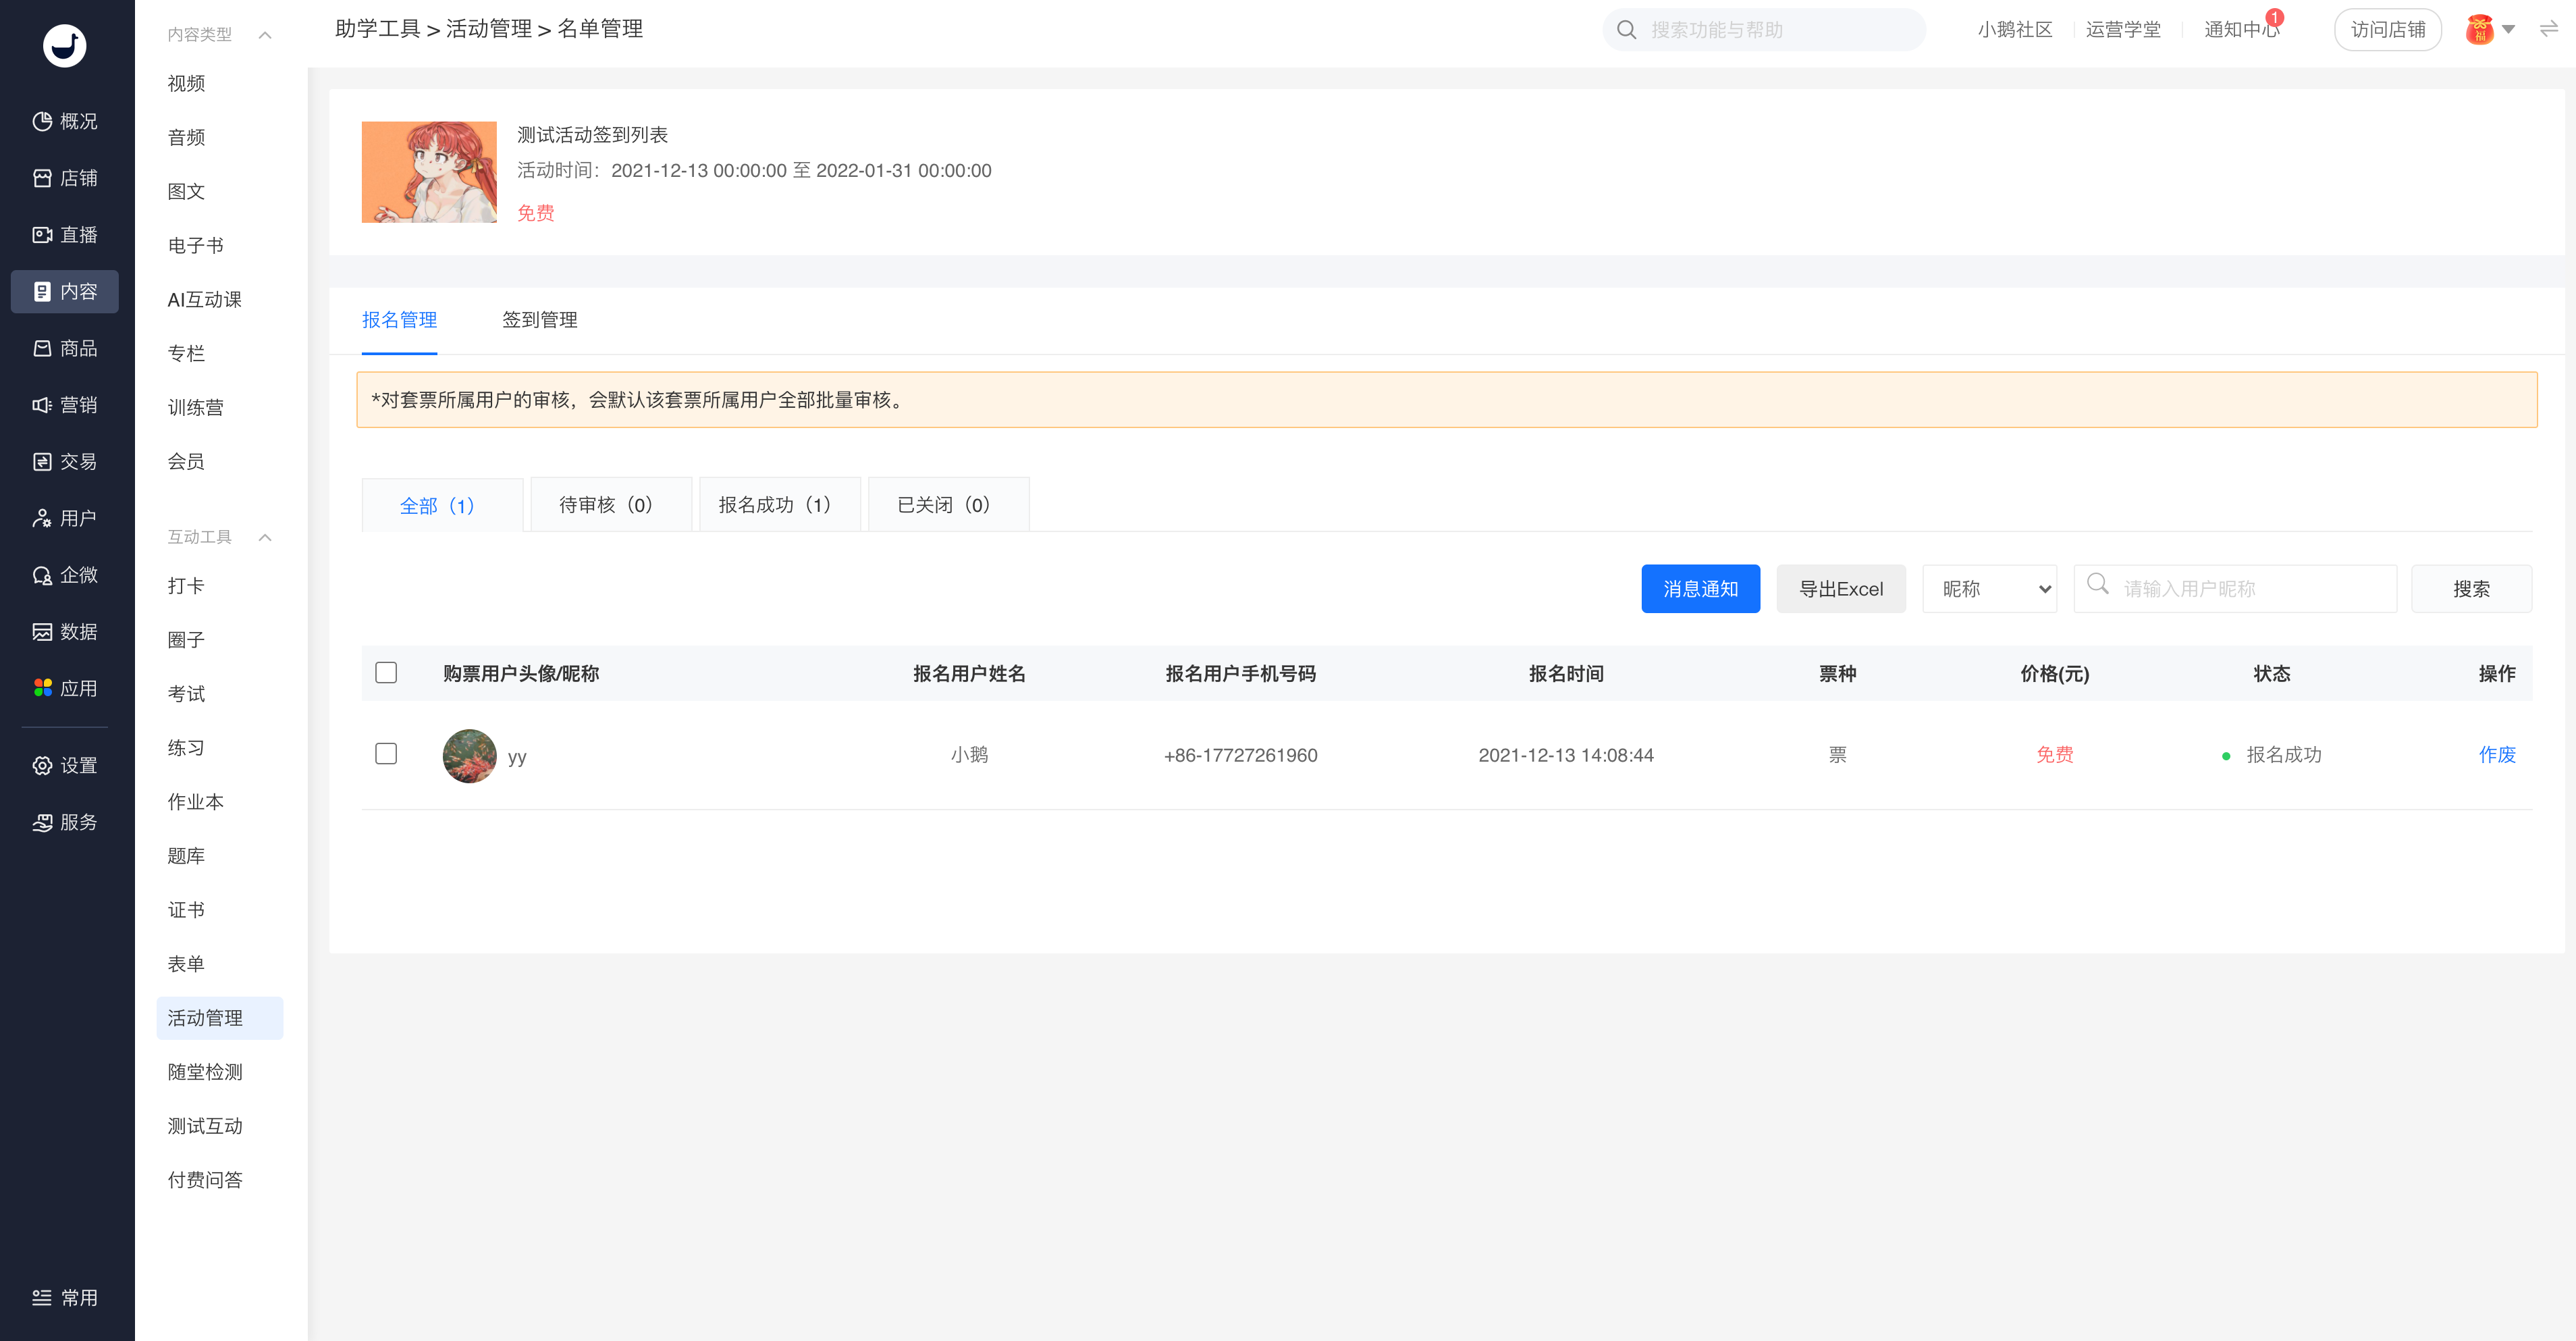Open the 营销 marketing megaphone icon
This screenshot has width=2576, height=1341.
[42, 405]
